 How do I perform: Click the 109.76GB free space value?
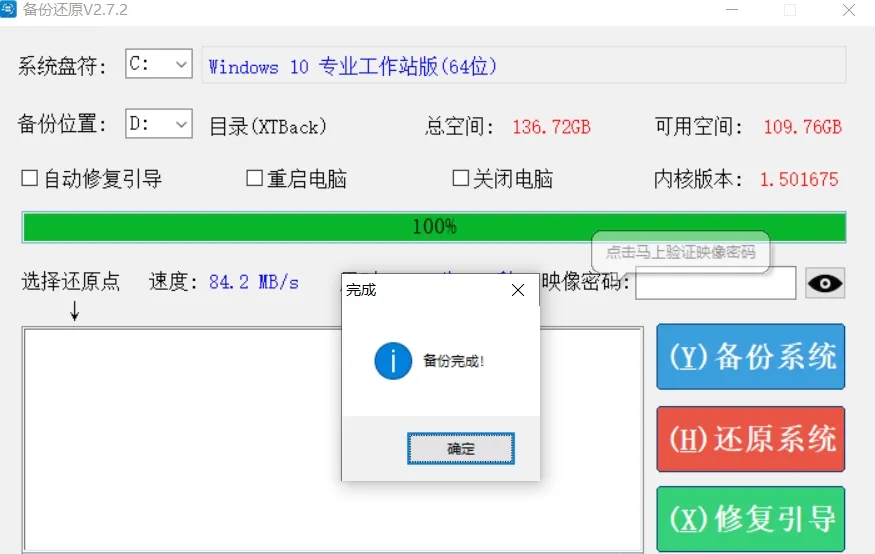click(802, 127)
